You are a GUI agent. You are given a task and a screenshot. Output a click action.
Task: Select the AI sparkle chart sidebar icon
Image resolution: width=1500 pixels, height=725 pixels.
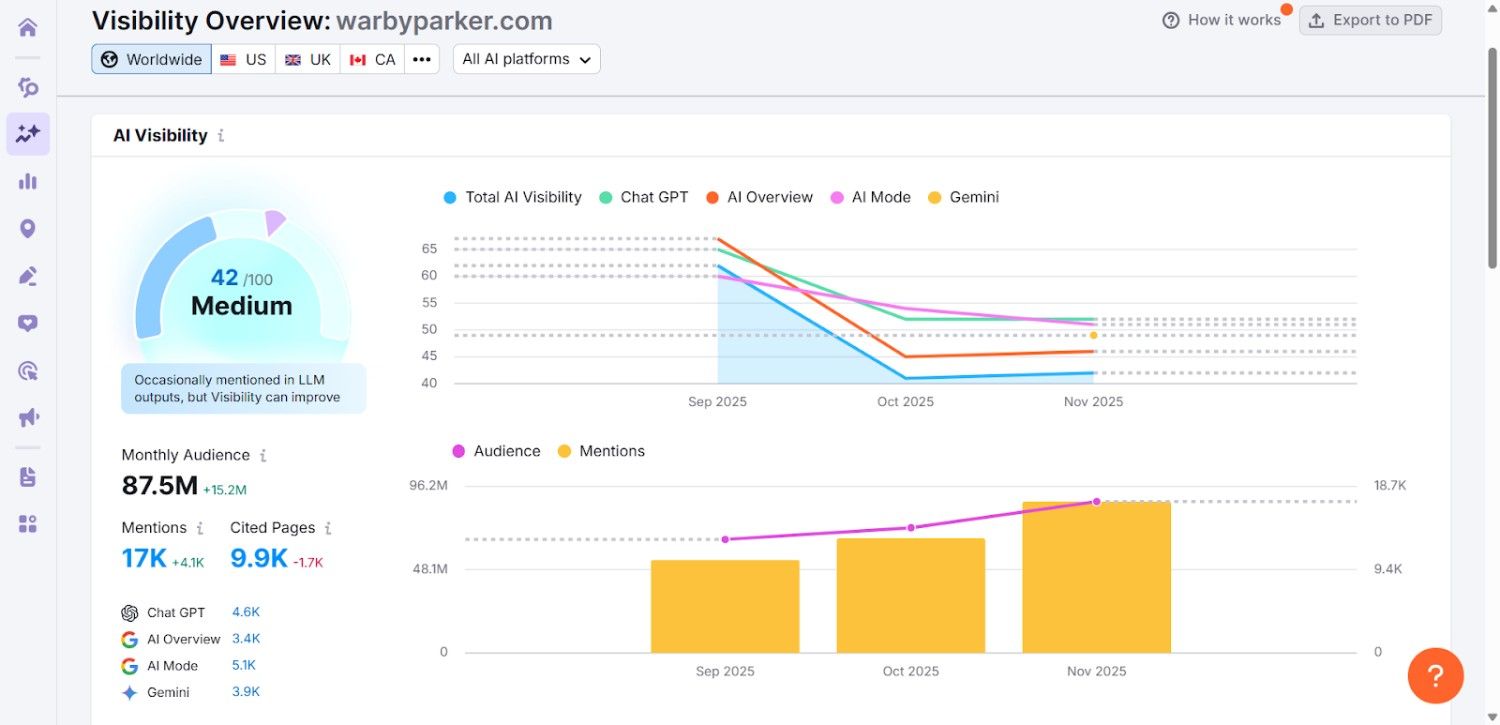click(x=28, y=134)
